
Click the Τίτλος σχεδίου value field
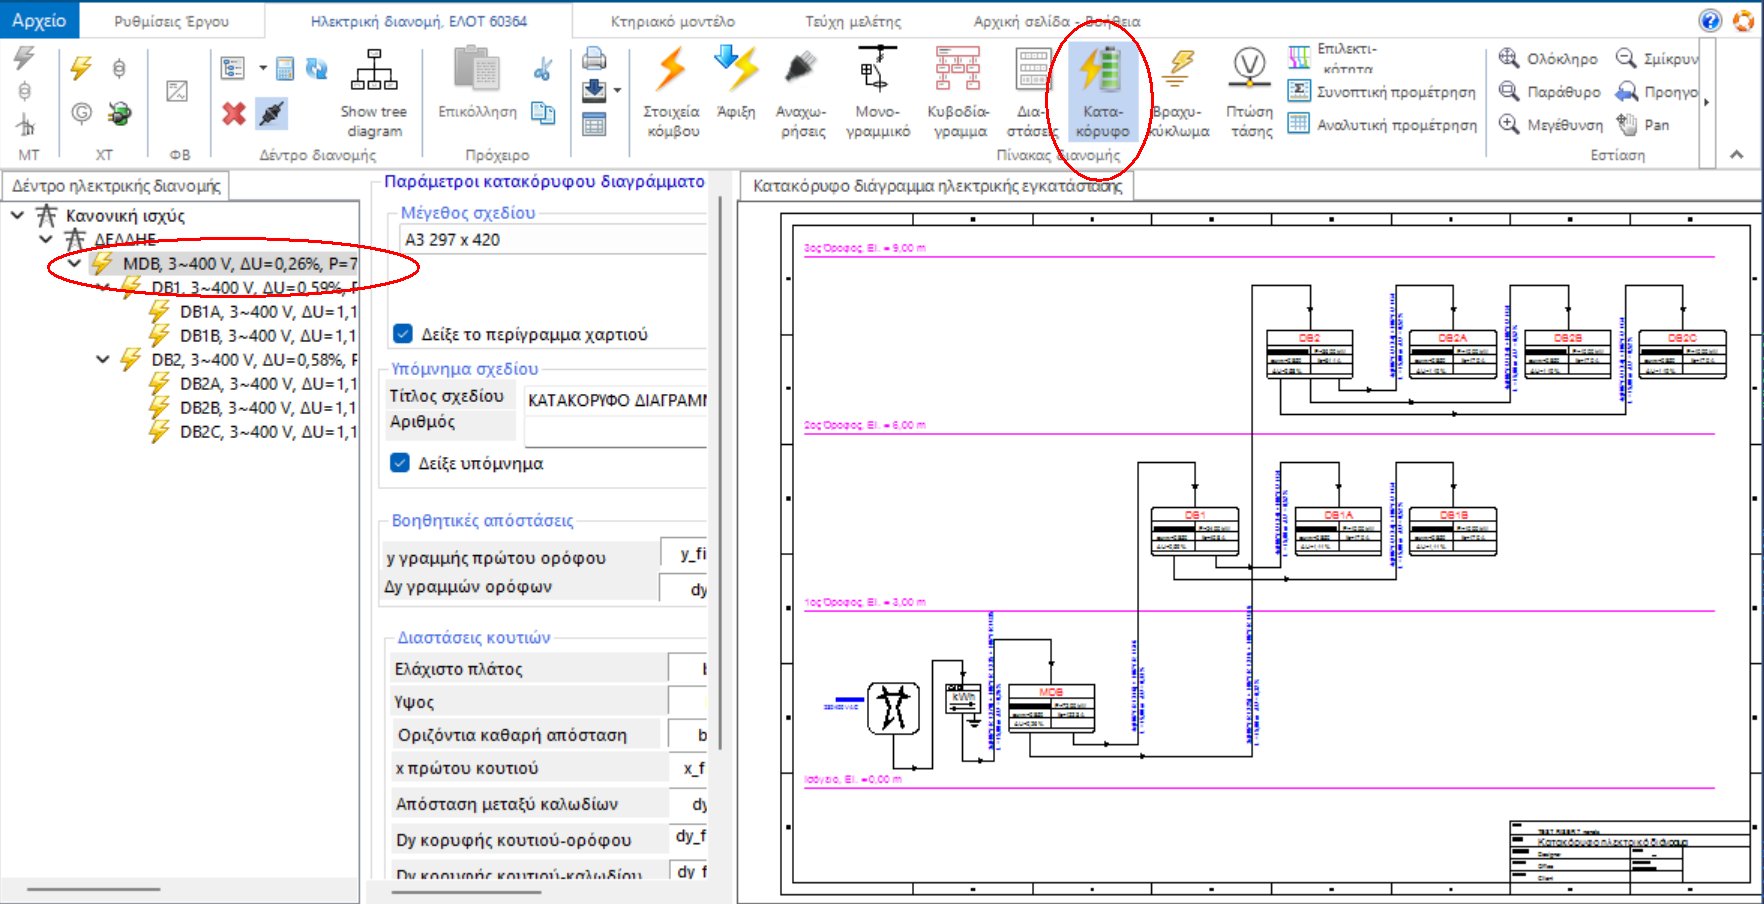616,400
